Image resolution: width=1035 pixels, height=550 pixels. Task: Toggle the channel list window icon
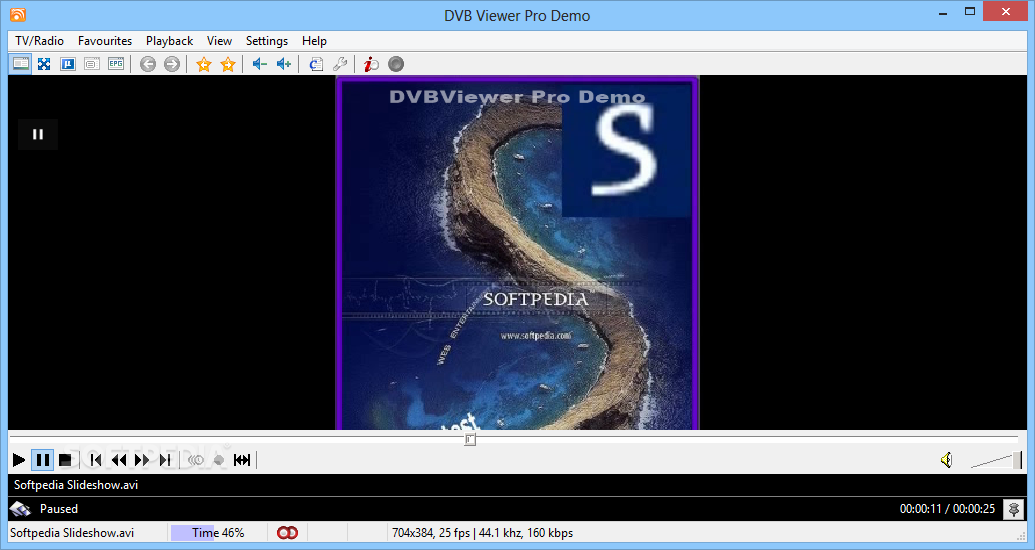[20, 64]
